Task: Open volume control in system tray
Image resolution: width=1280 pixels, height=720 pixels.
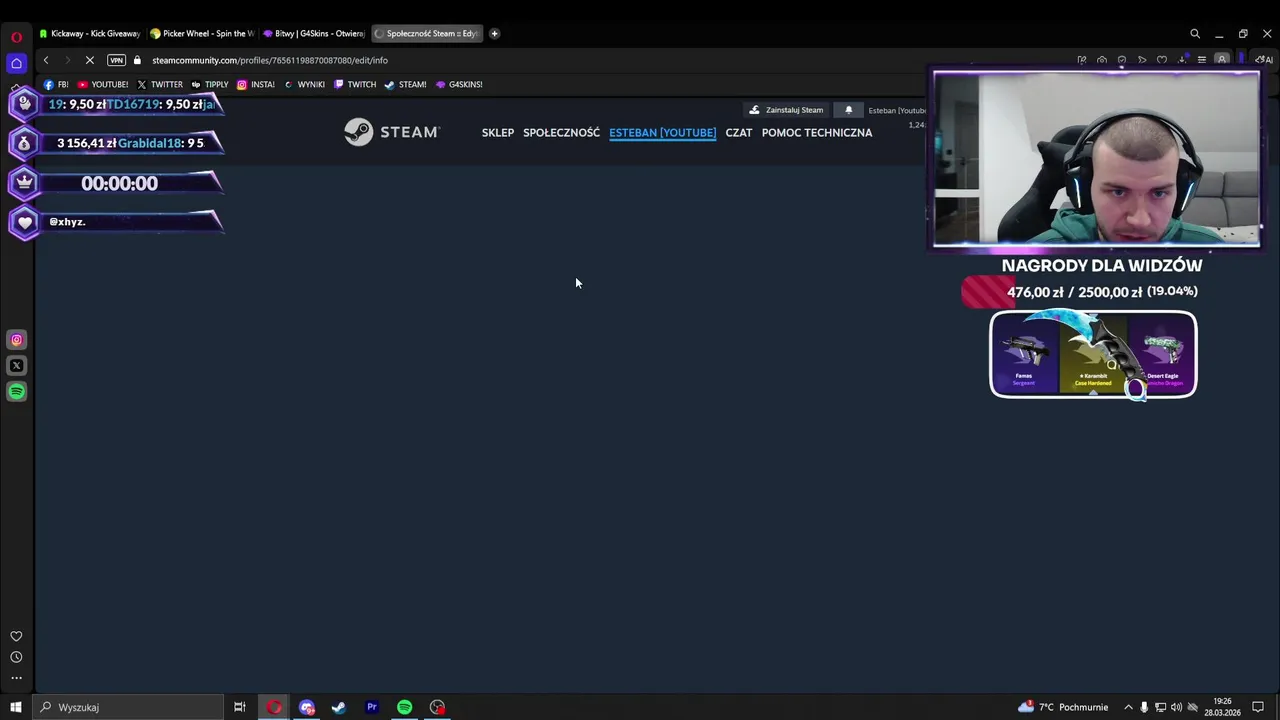Action: point(1176,707)
